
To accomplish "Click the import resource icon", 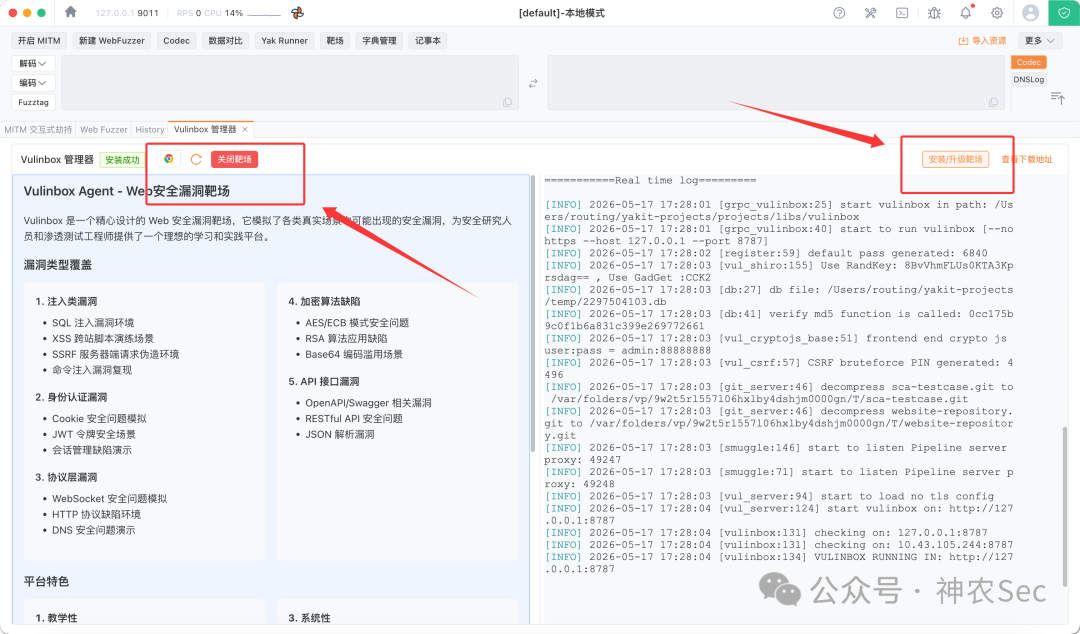I will 964,41.
